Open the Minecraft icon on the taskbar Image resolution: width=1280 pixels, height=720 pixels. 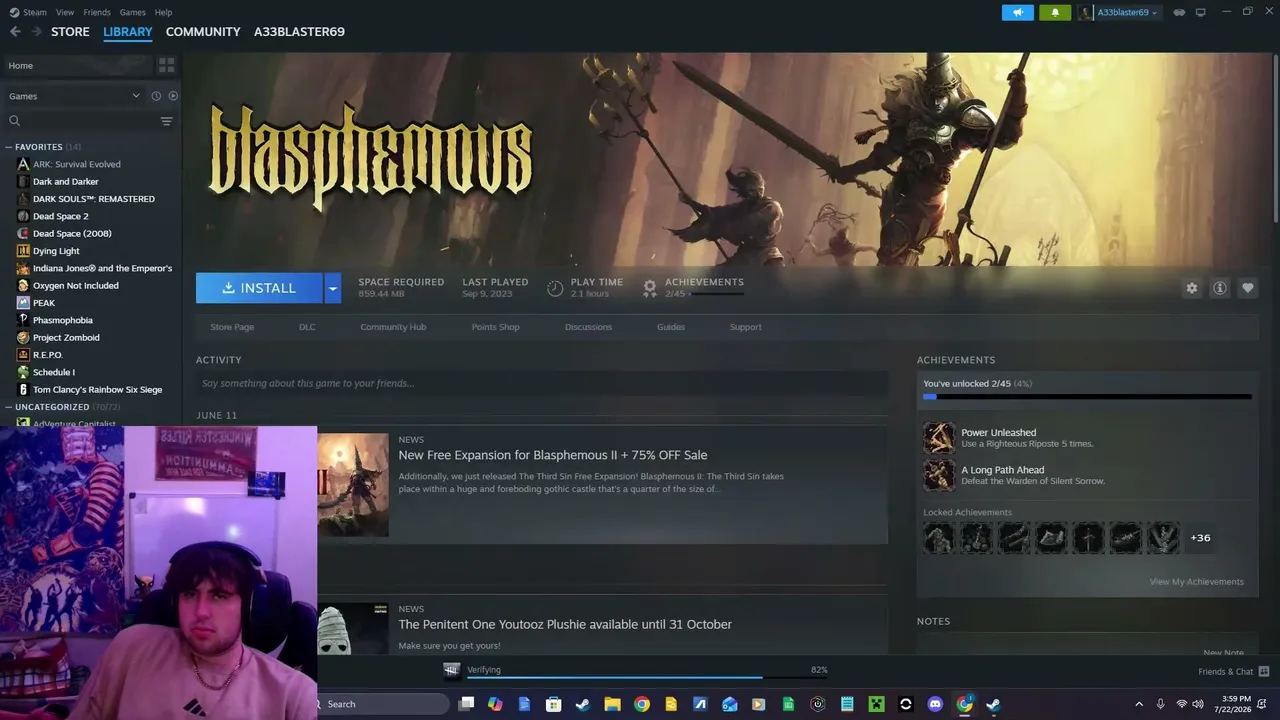pyautogui.click(x=876, y=704)
